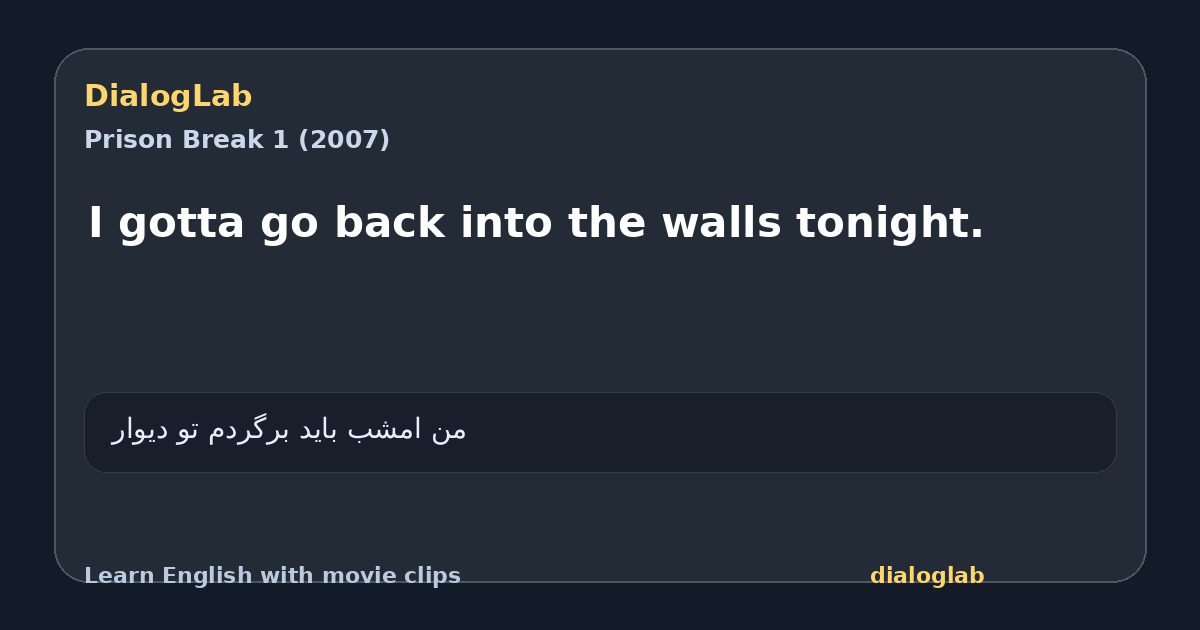Select the word 'gotta' in the sentence
The width and height of the screenshot is (1200, 630).
click(180, 224)
